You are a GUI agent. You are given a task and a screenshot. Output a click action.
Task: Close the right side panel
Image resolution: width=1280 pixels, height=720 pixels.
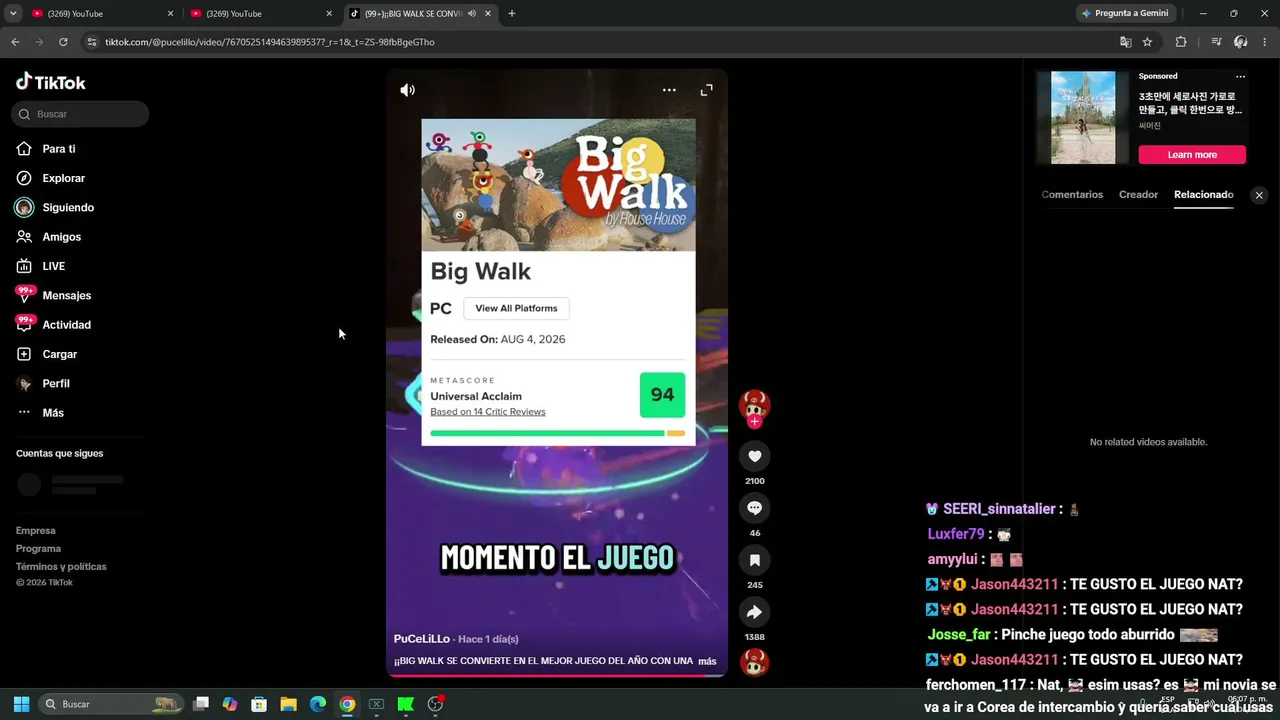pos(1259,195)
